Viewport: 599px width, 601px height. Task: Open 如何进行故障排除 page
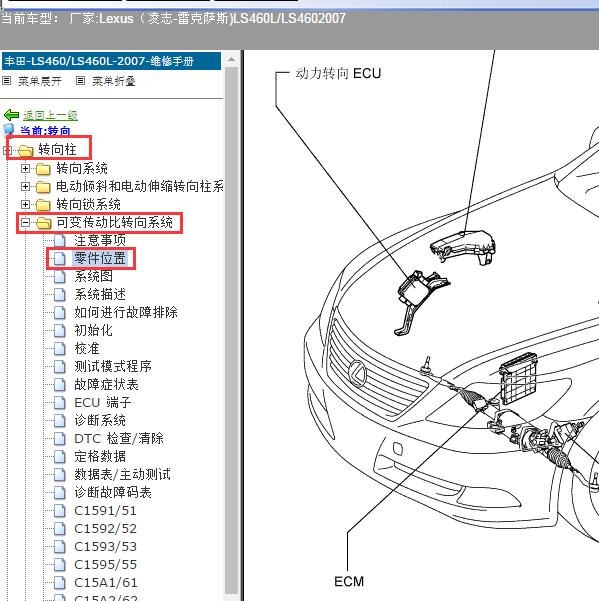tap(126, 312)
